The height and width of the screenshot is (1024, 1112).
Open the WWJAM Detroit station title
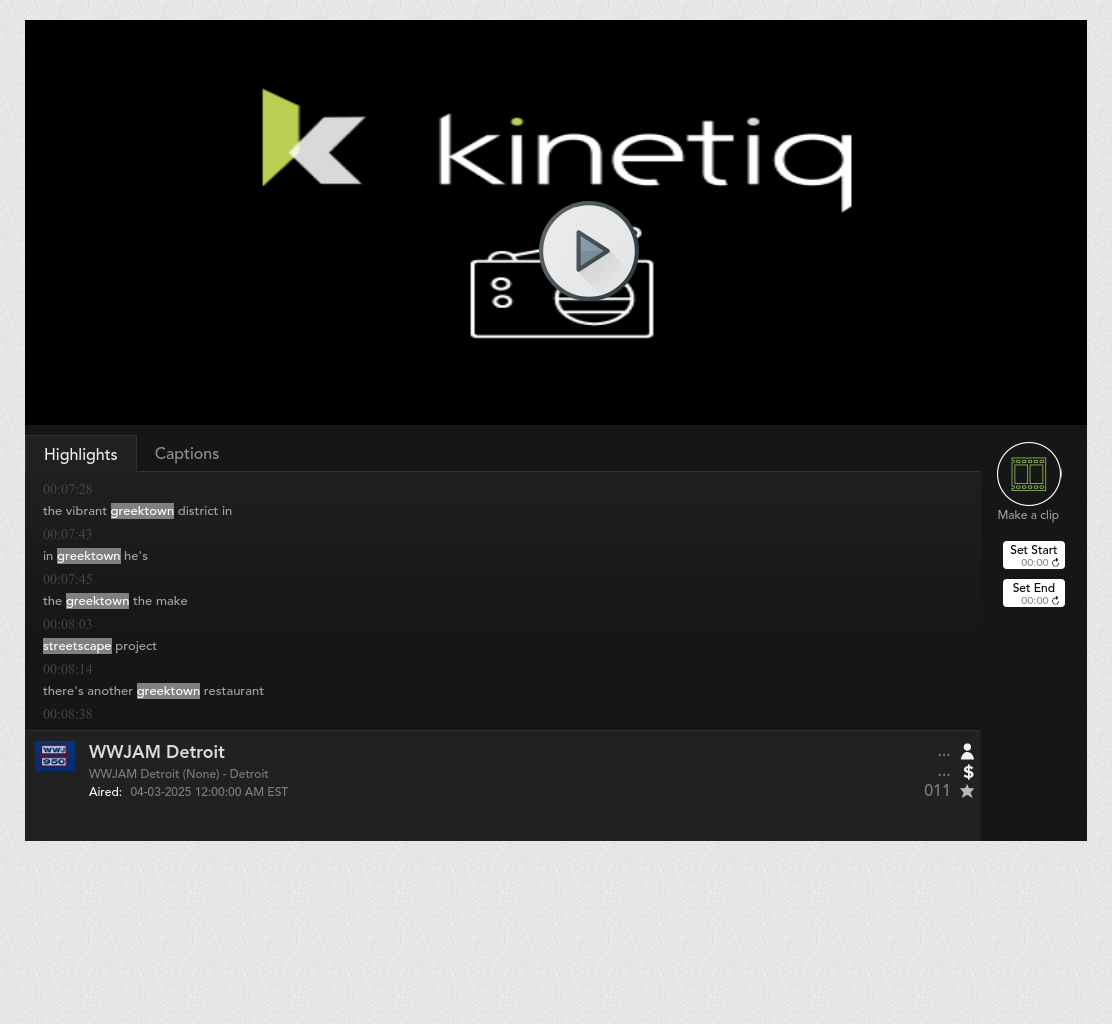[157, 752]
